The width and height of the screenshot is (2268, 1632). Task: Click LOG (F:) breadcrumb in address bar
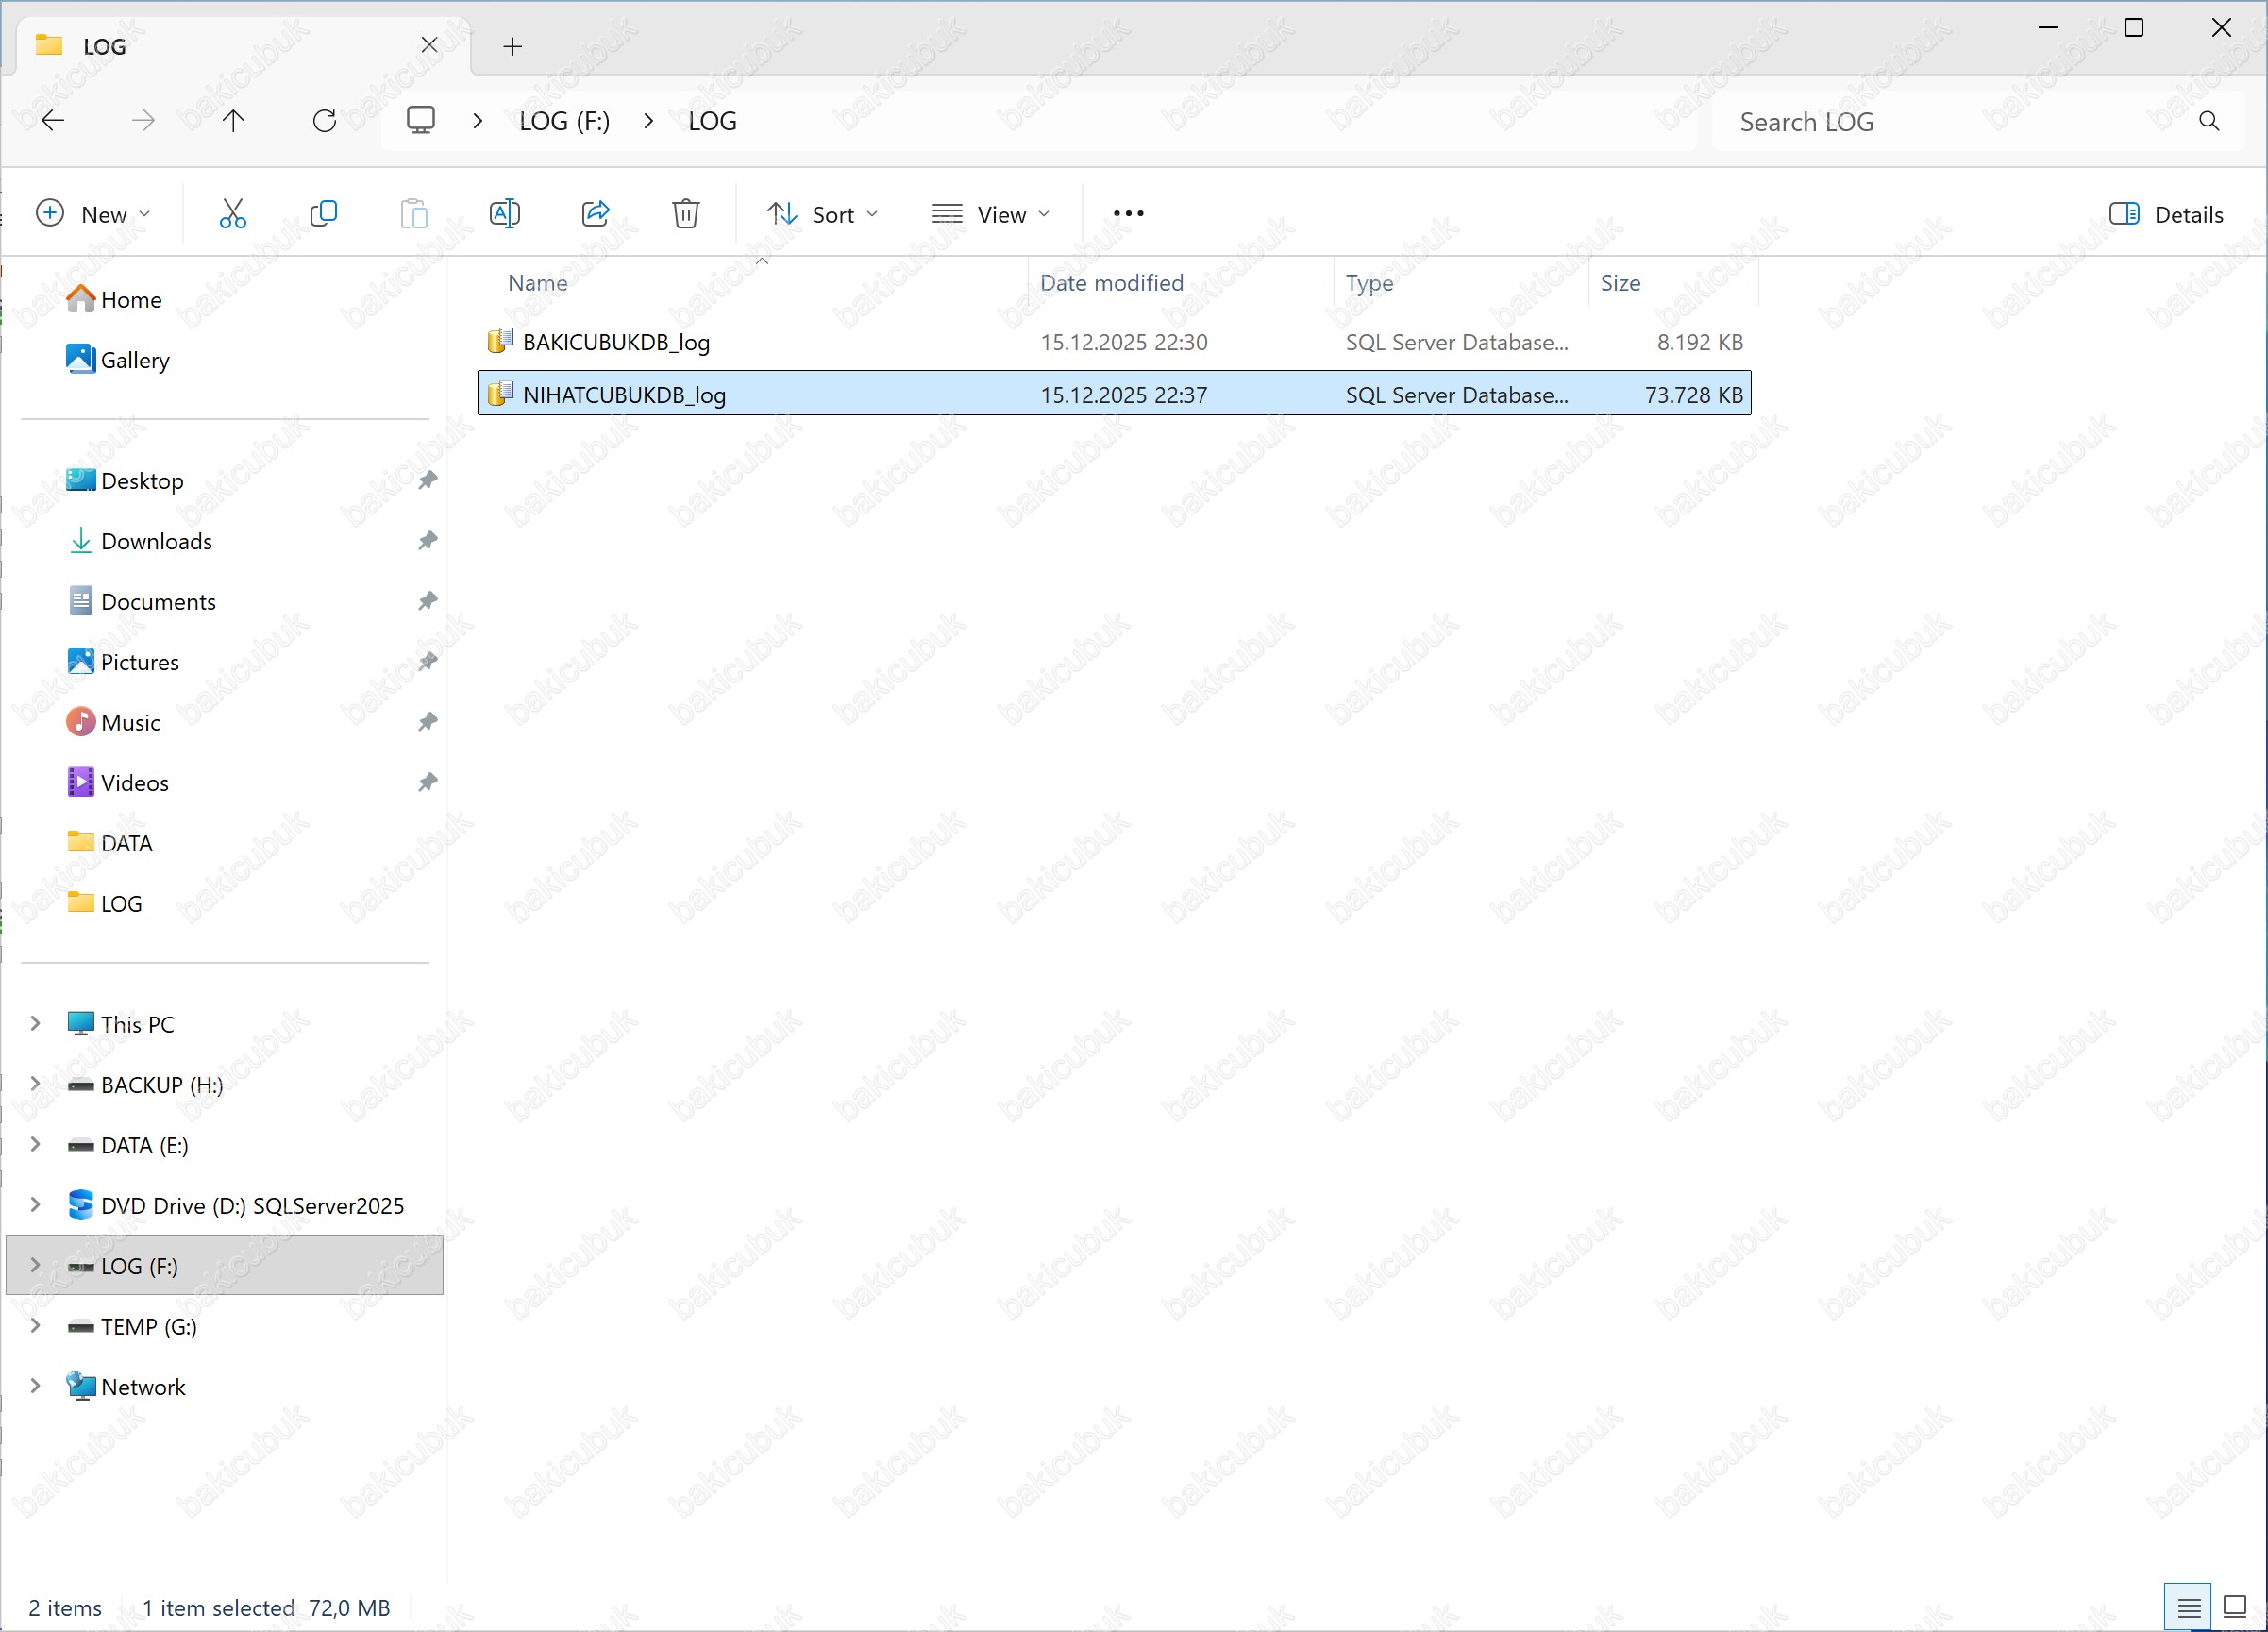click(x=564, y=121)
